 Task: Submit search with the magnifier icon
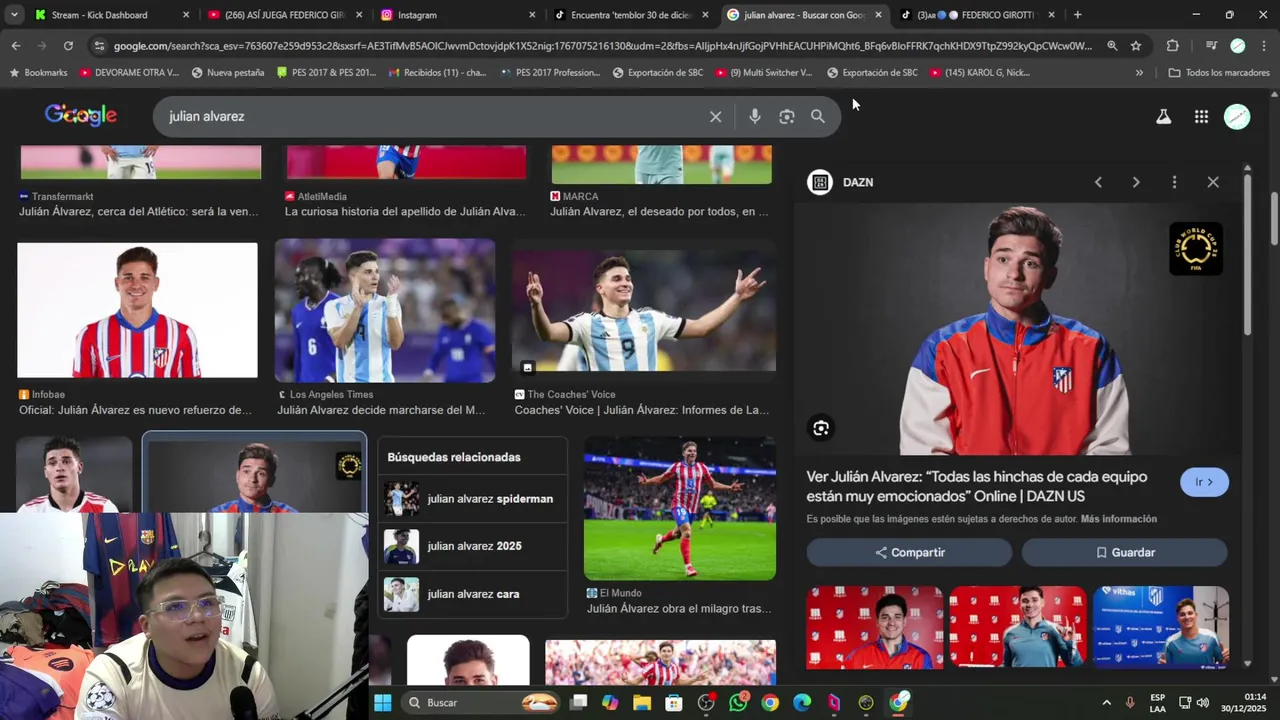tap(818, 116)
